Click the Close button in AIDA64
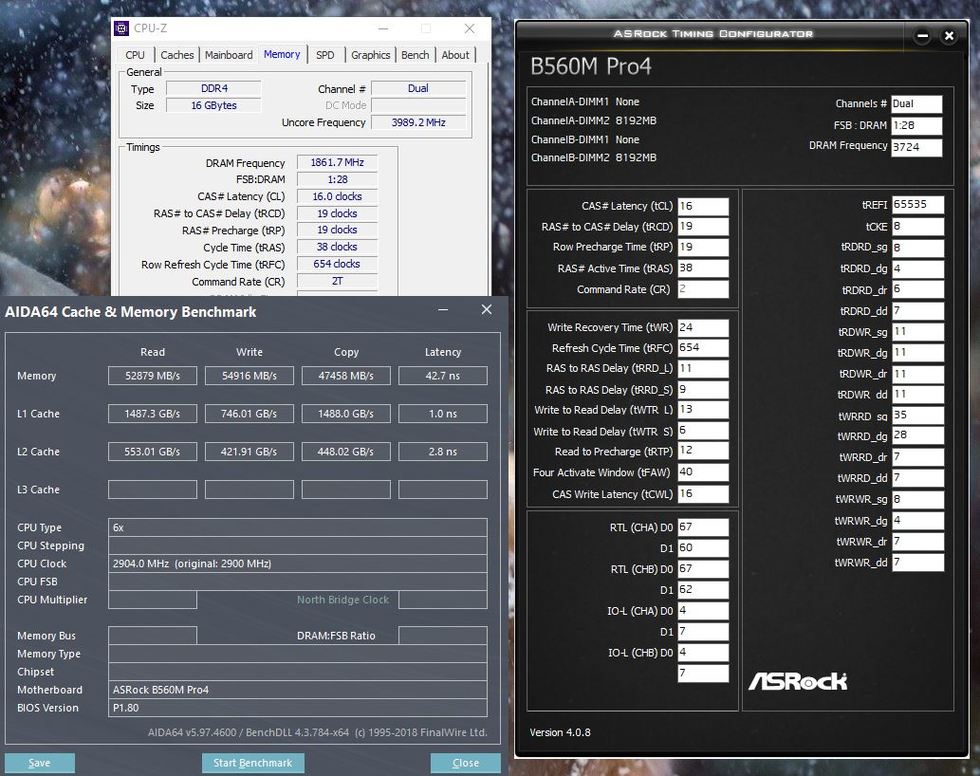Viewport: 980px width, 776px height. point(465,763)
